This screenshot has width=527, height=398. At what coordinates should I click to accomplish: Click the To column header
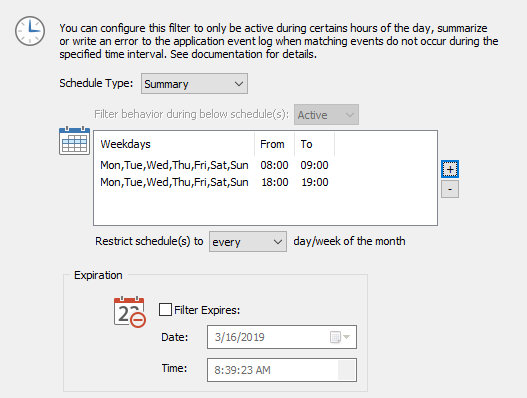pos(314,144)
